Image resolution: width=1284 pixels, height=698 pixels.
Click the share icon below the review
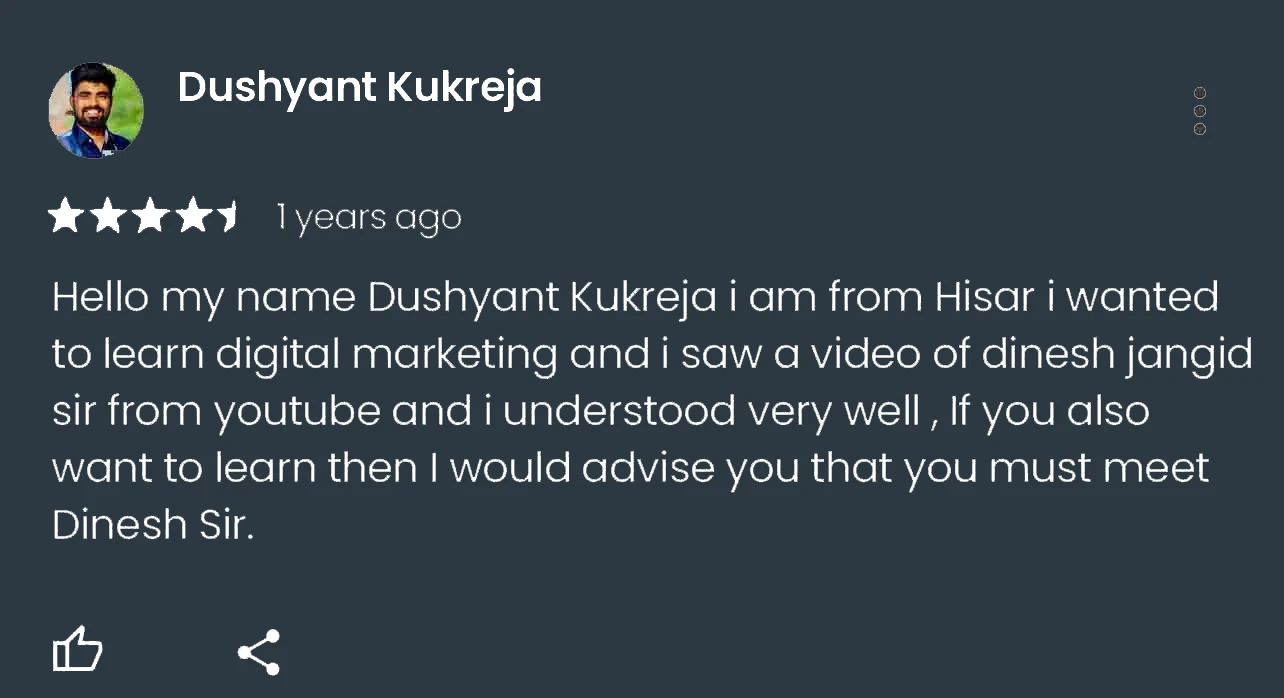258,652
